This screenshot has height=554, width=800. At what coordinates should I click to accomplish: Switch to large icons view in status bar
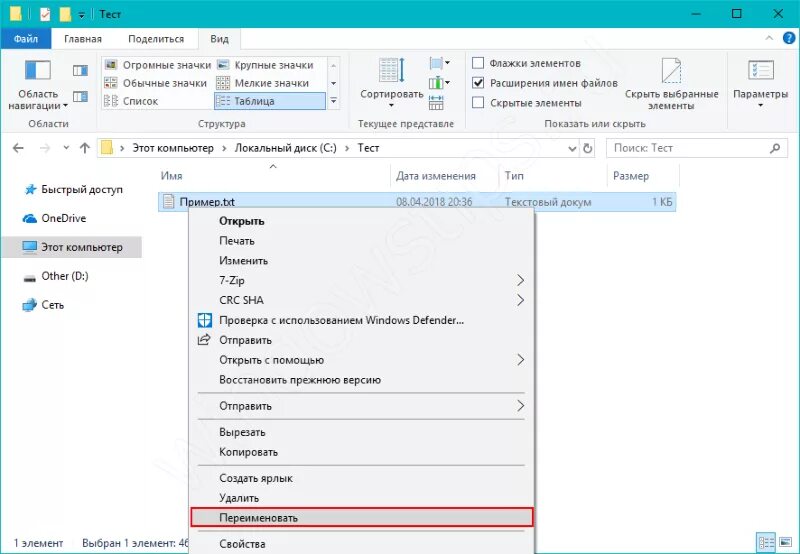(x=785, y=542)
